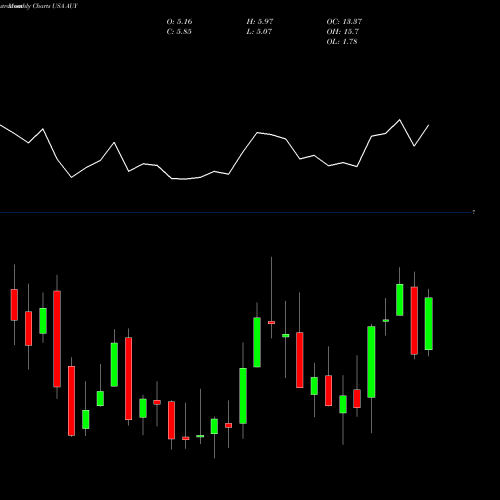Click the '7' price axis label

[x=474, y=212]
